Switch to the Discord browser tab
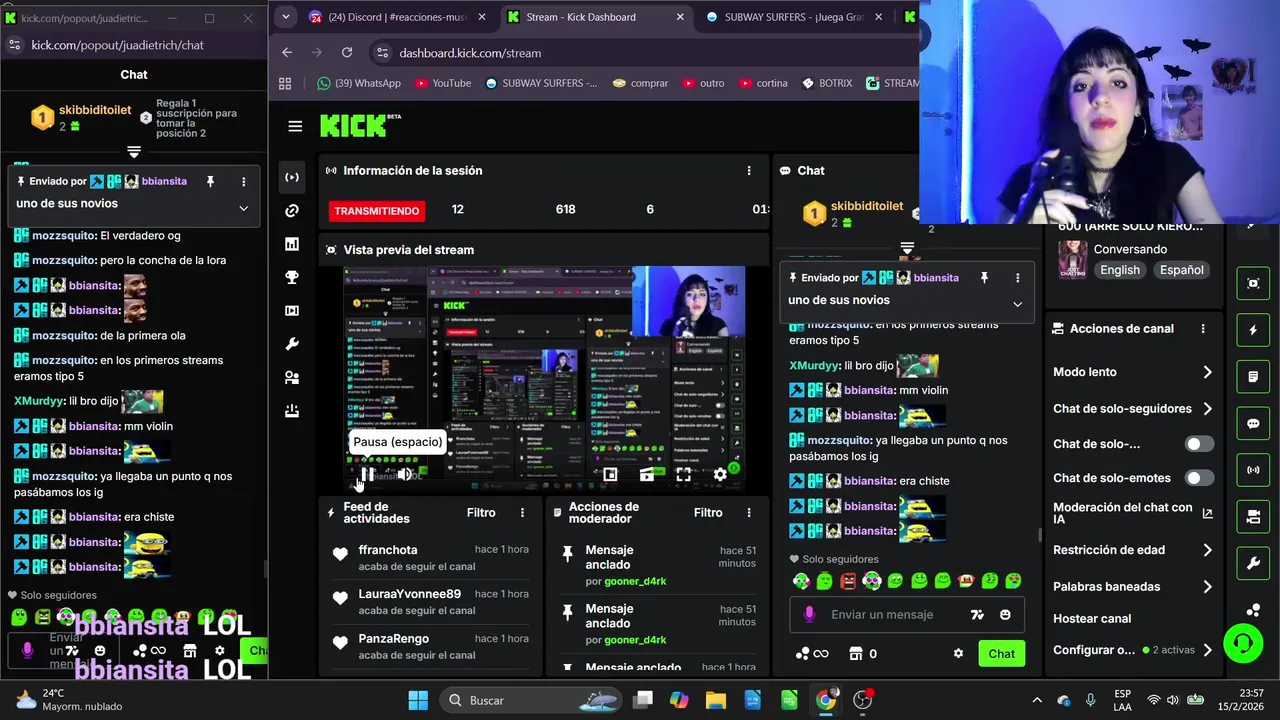This screenshot has height=720, width=1280. [x=397, y=17]
